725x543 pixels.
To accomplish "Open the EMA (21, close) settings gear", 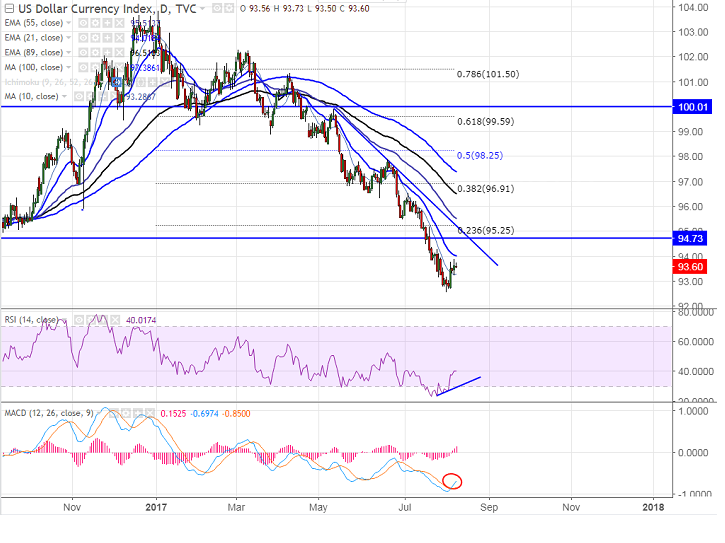I will pyautogui.click(x=95, y=38).
